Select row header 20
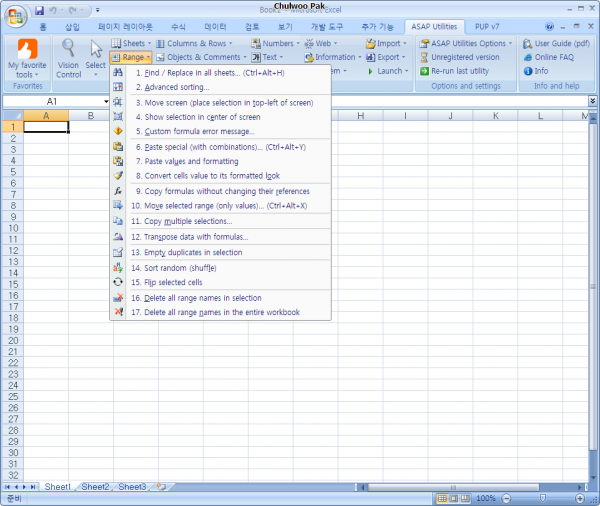 13,340
